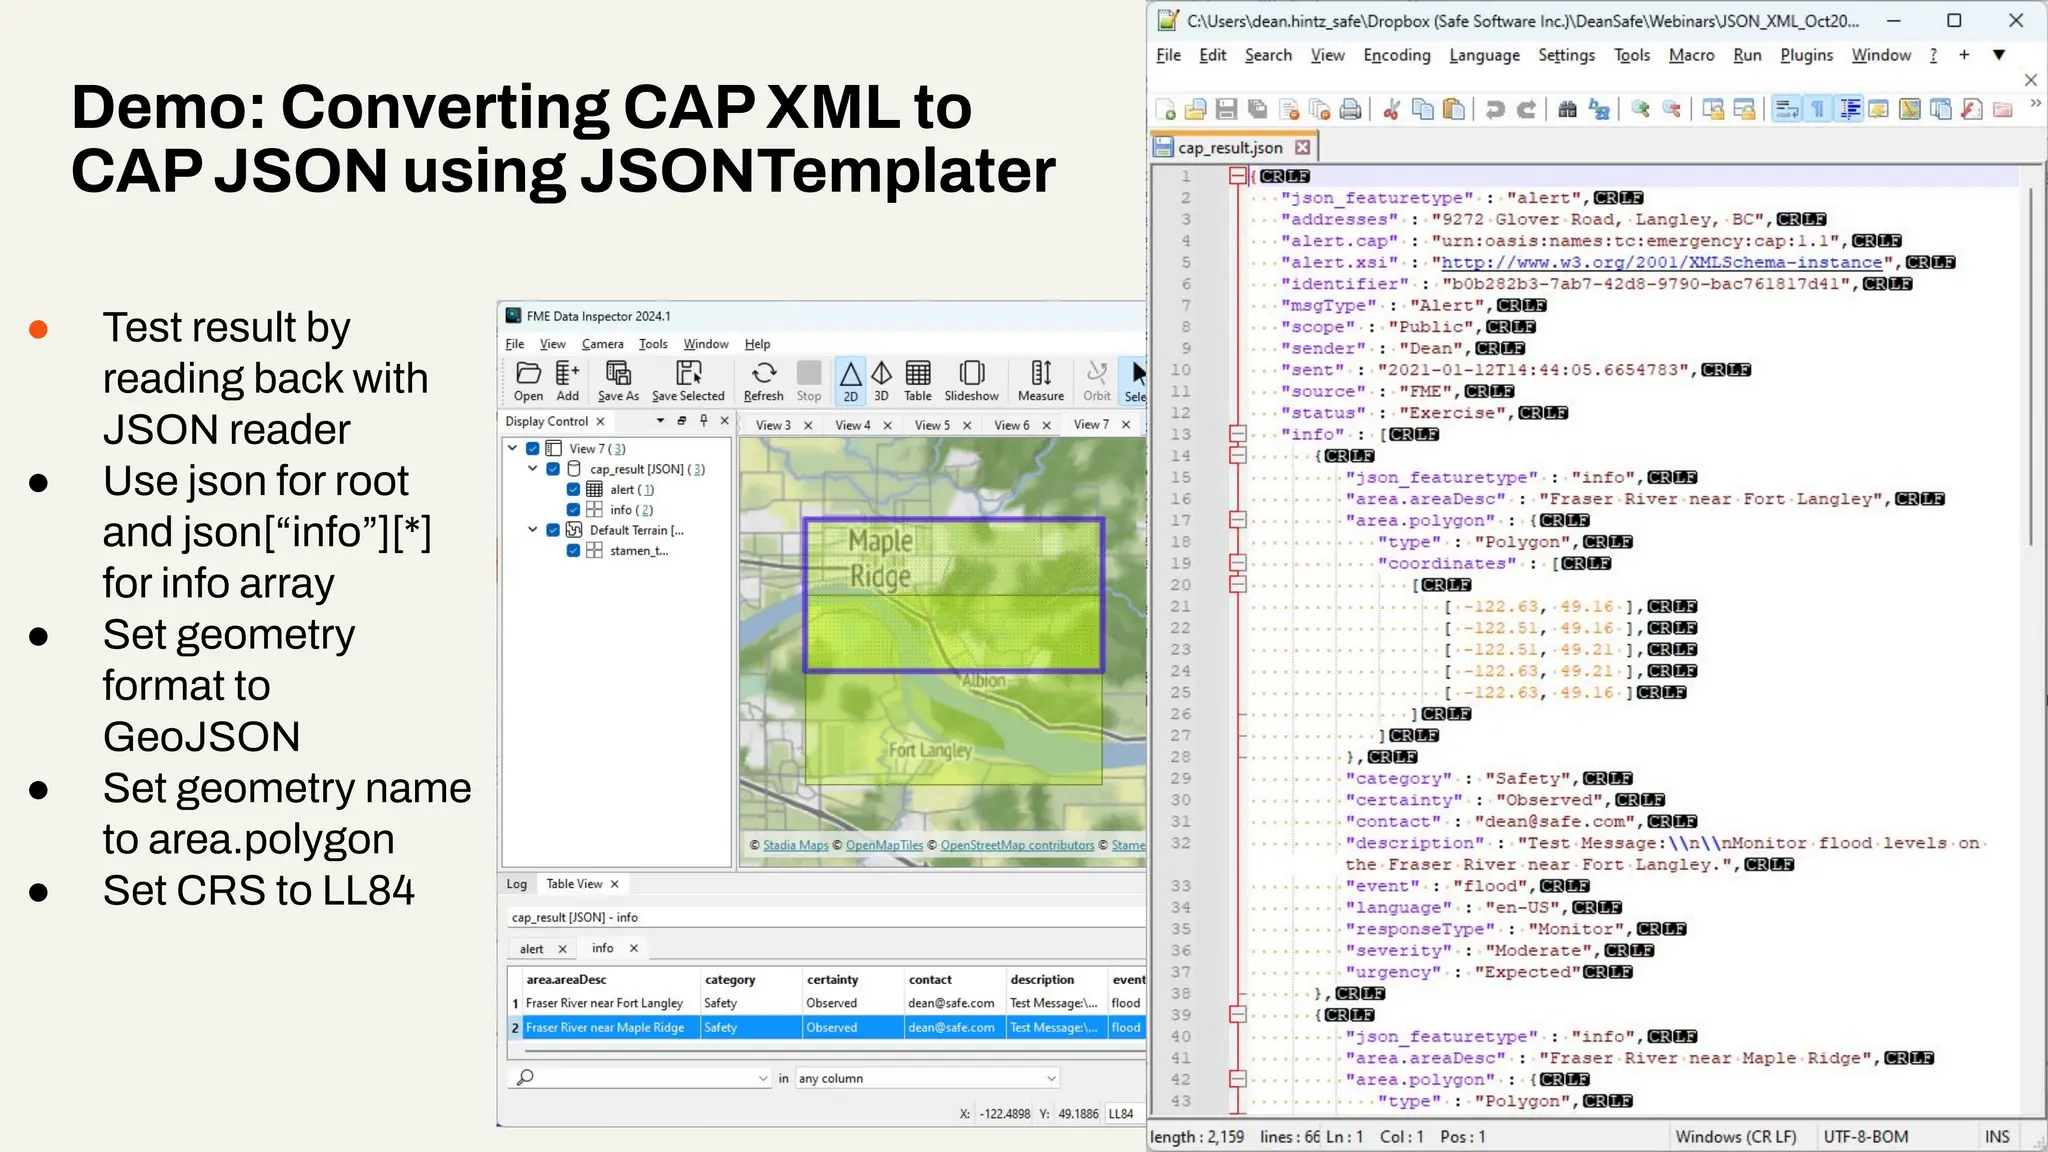2048x1152 pixels.
Task: Close the View 3 tab
Action: 808,425
